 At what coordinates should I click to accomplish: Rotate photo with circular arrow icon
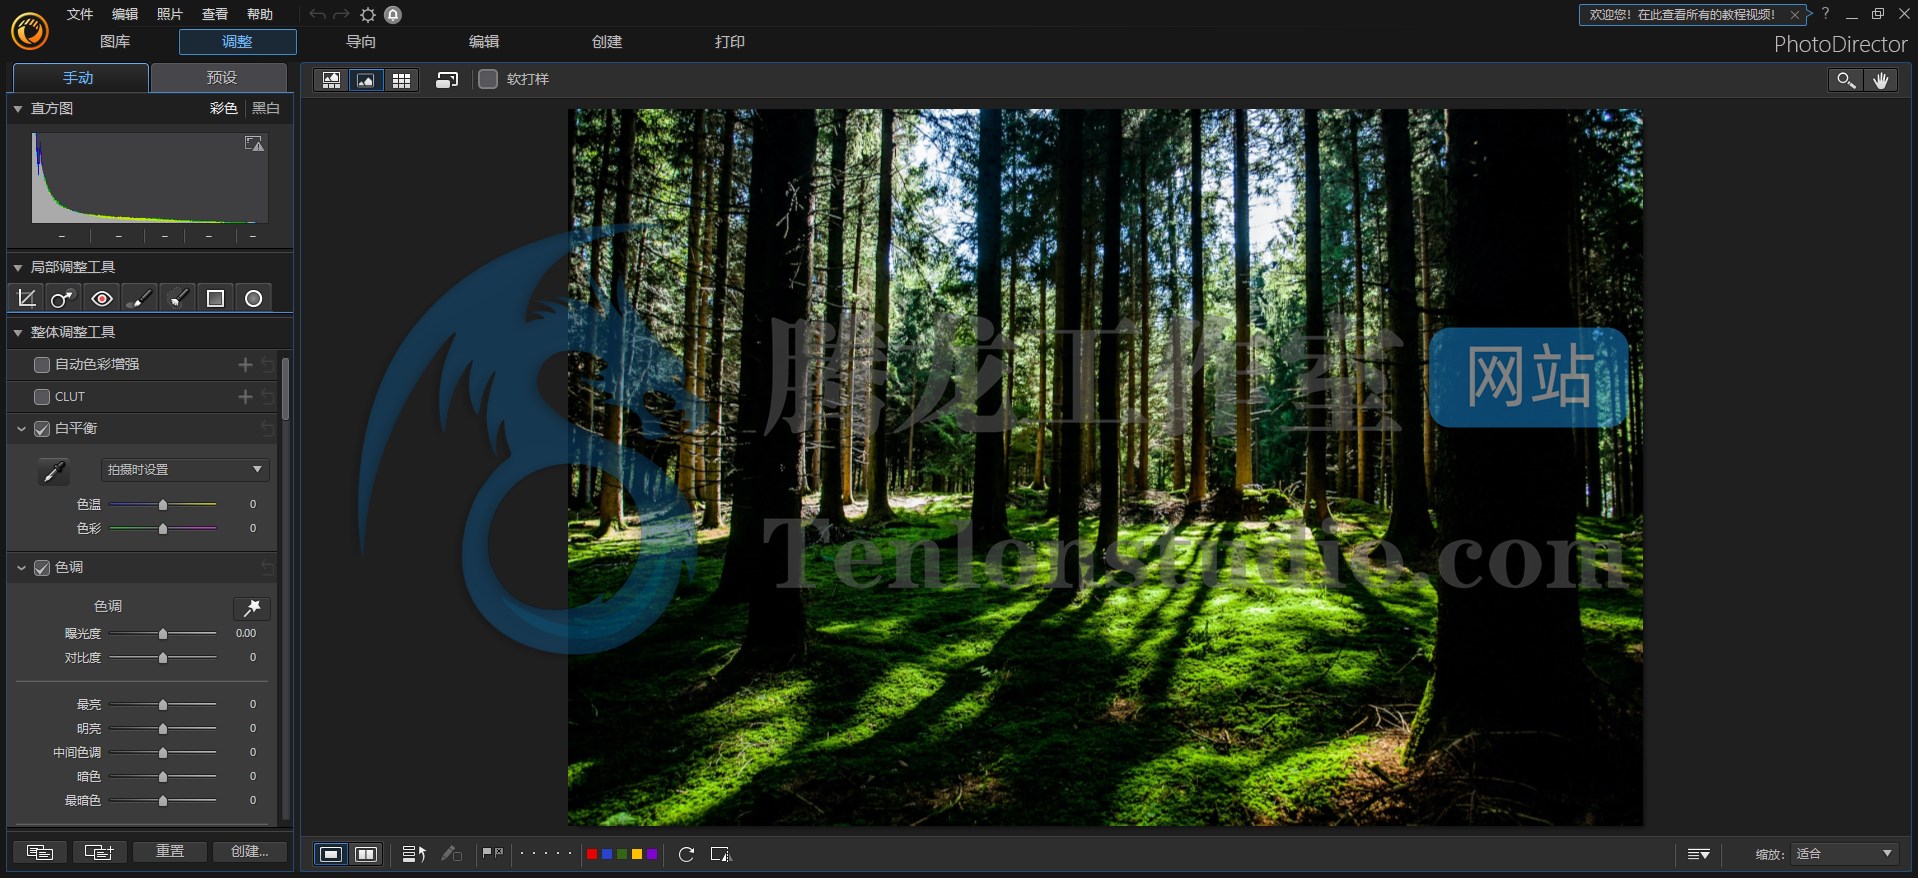[x=686, y=854]
